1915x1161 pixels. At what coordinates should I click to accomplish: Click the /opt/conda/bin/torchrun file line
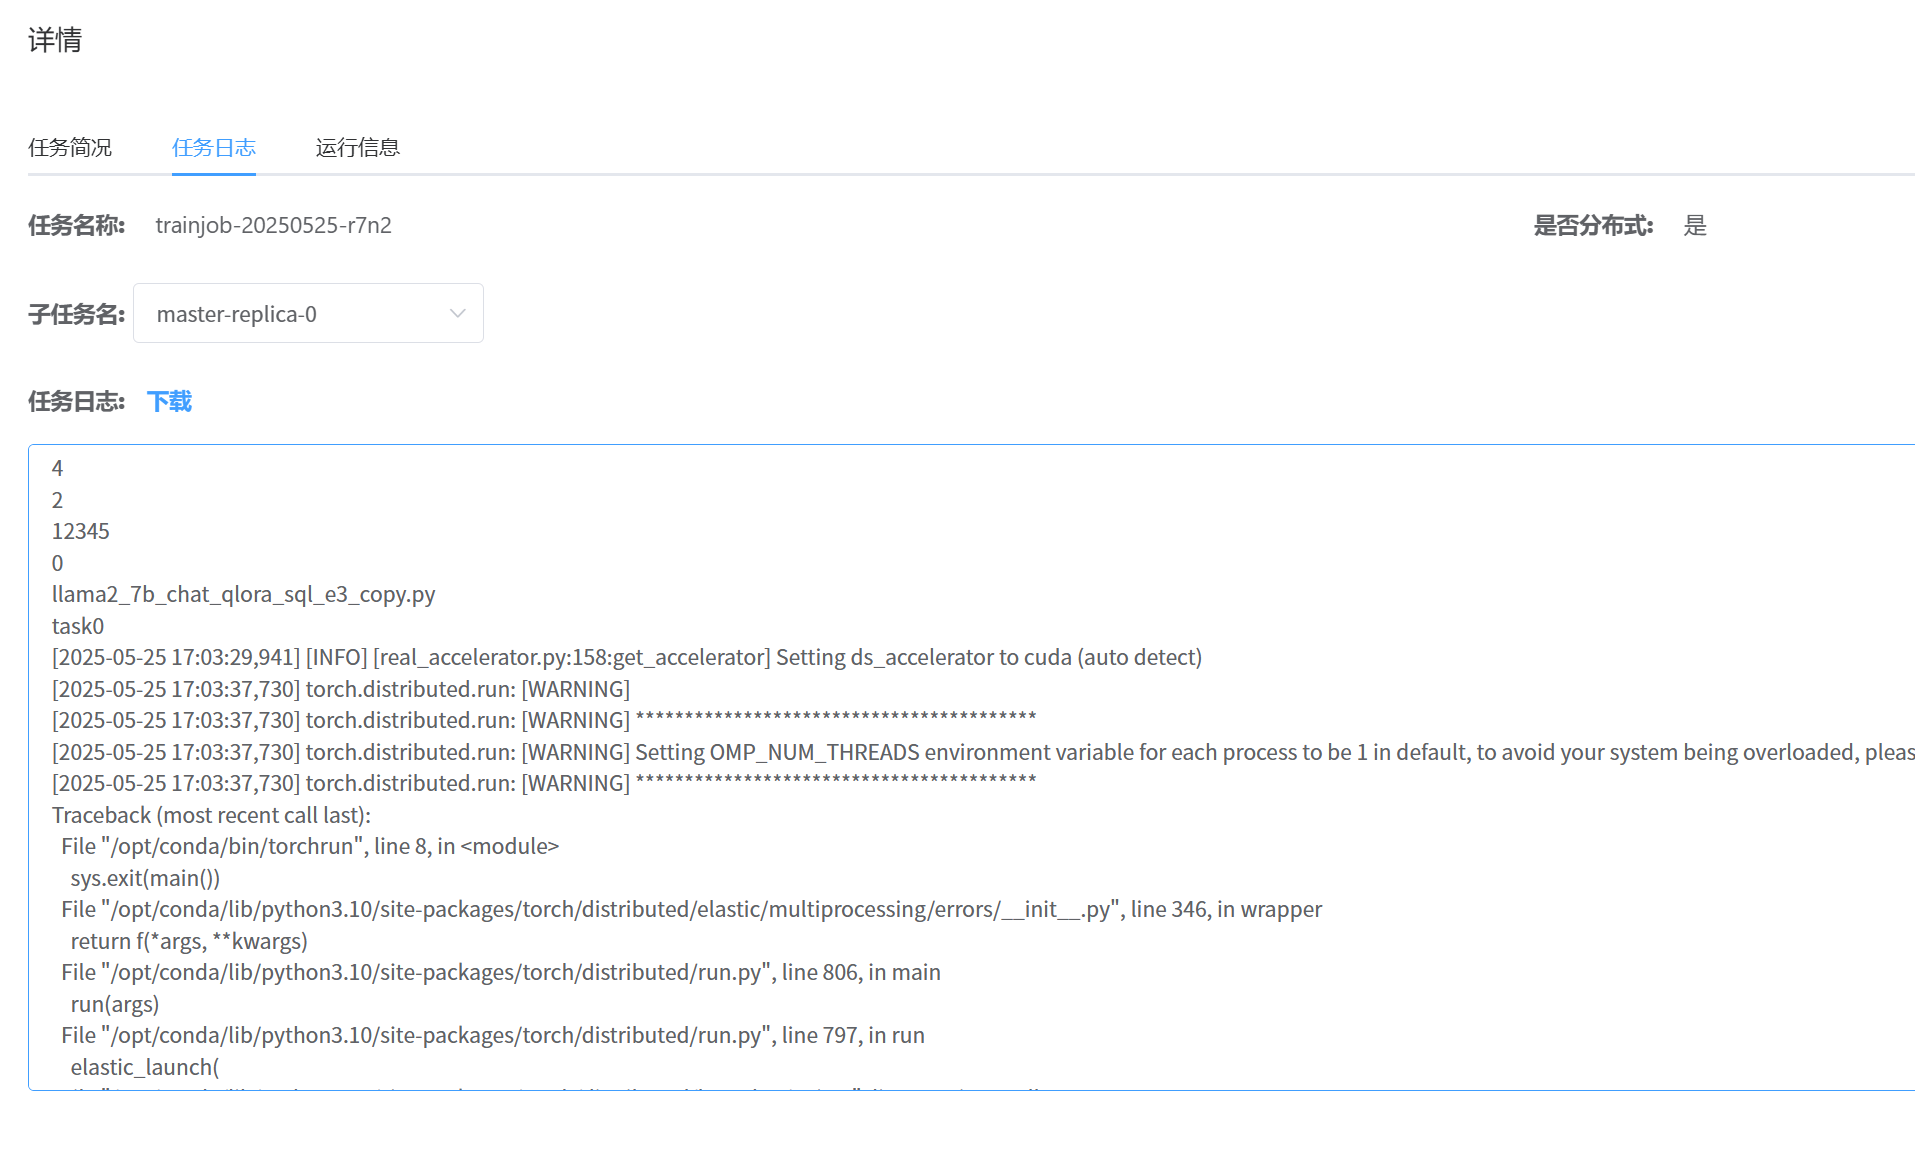[x=310, y=847]
